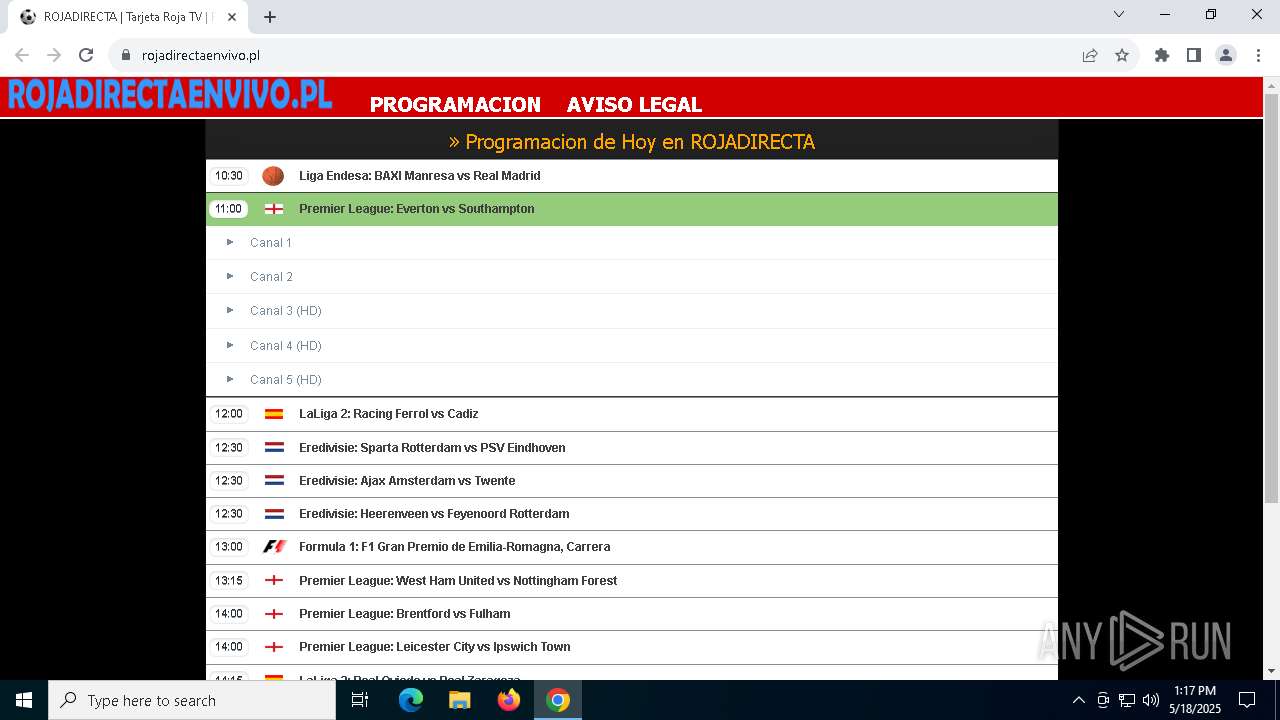Open Microsoft Edge from the taskbar
The width and height of the screenshot is (1280, 720).
click(411, 700)
